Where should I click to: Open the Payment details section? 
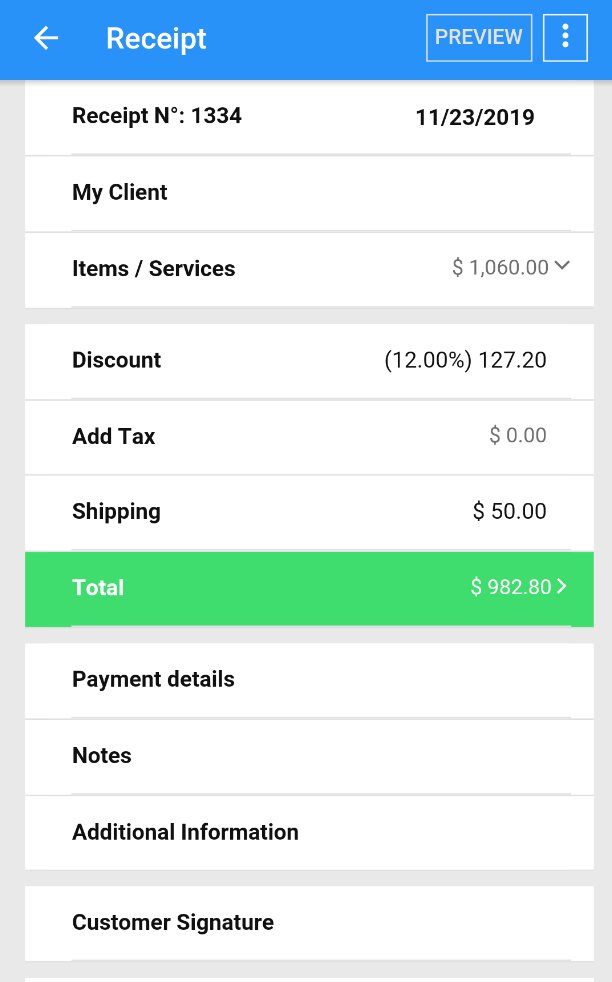153,680
